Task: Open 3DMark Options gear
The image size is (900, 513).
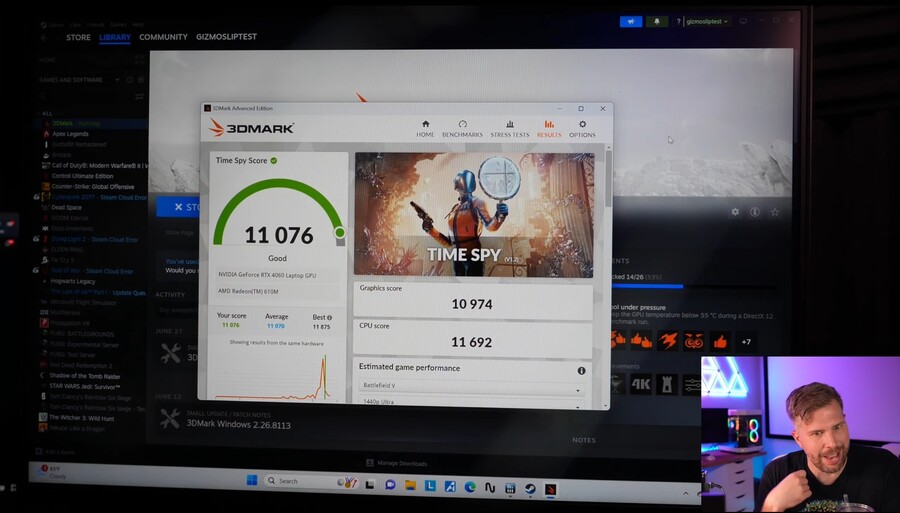Action: pos(582,129)
